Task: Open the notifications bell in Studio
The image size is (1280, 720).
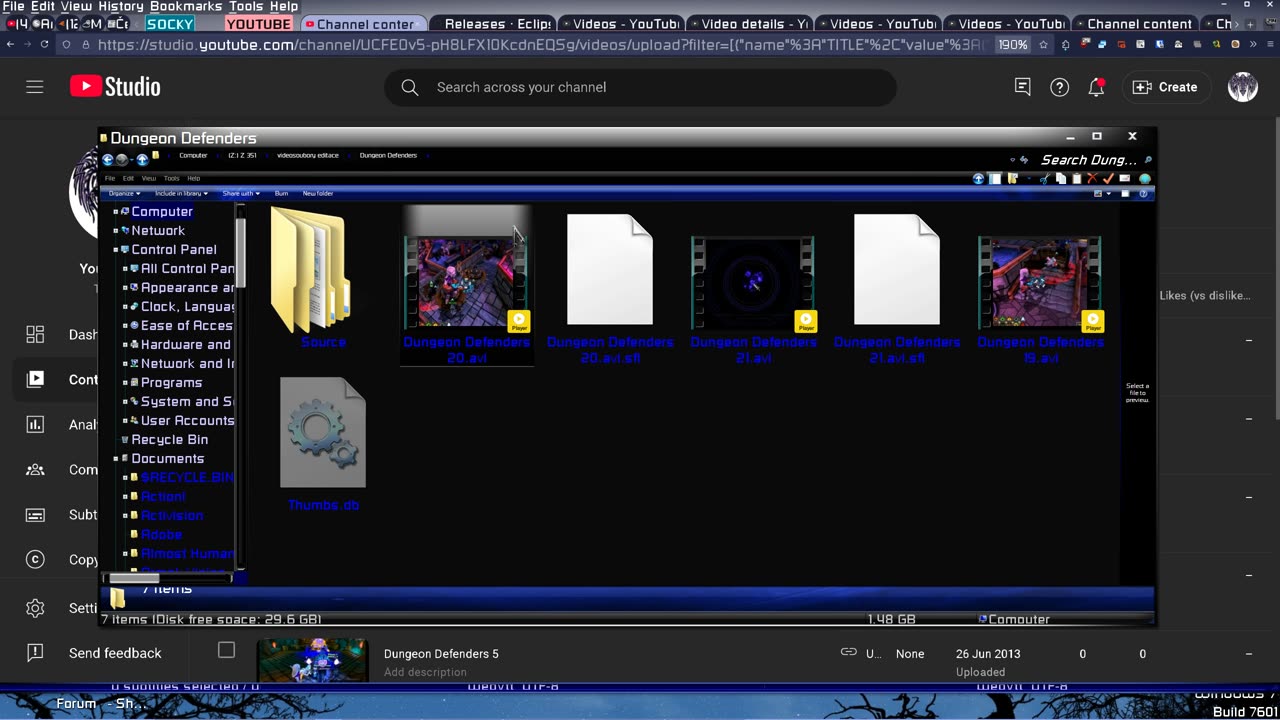Action: 1096,87
